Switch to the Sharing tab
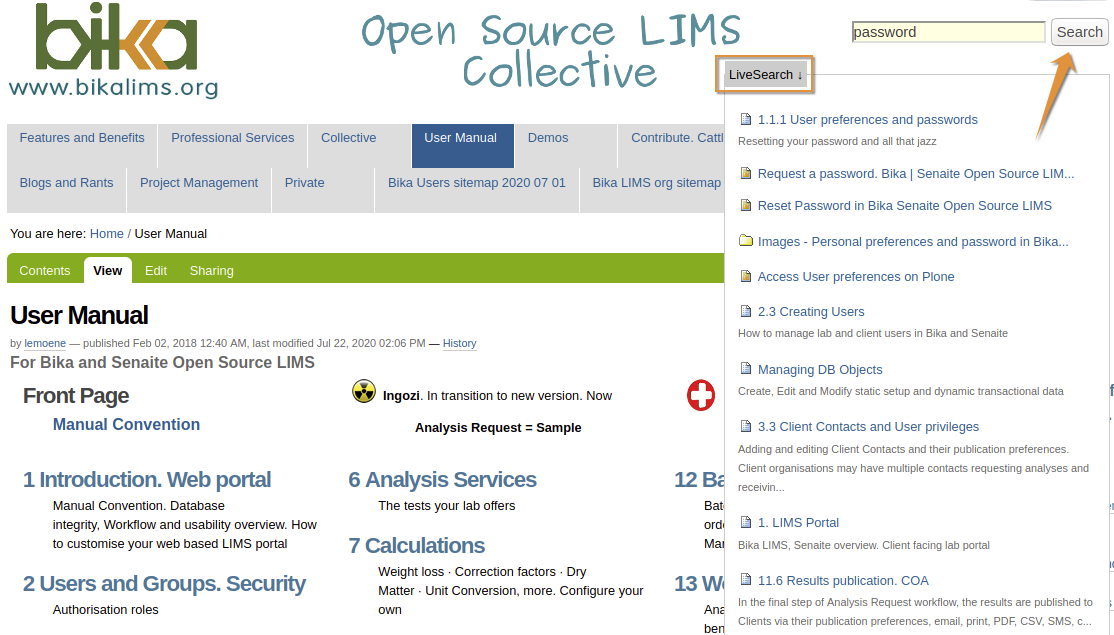Screen dimensions: 1114x635 point(211,270)
